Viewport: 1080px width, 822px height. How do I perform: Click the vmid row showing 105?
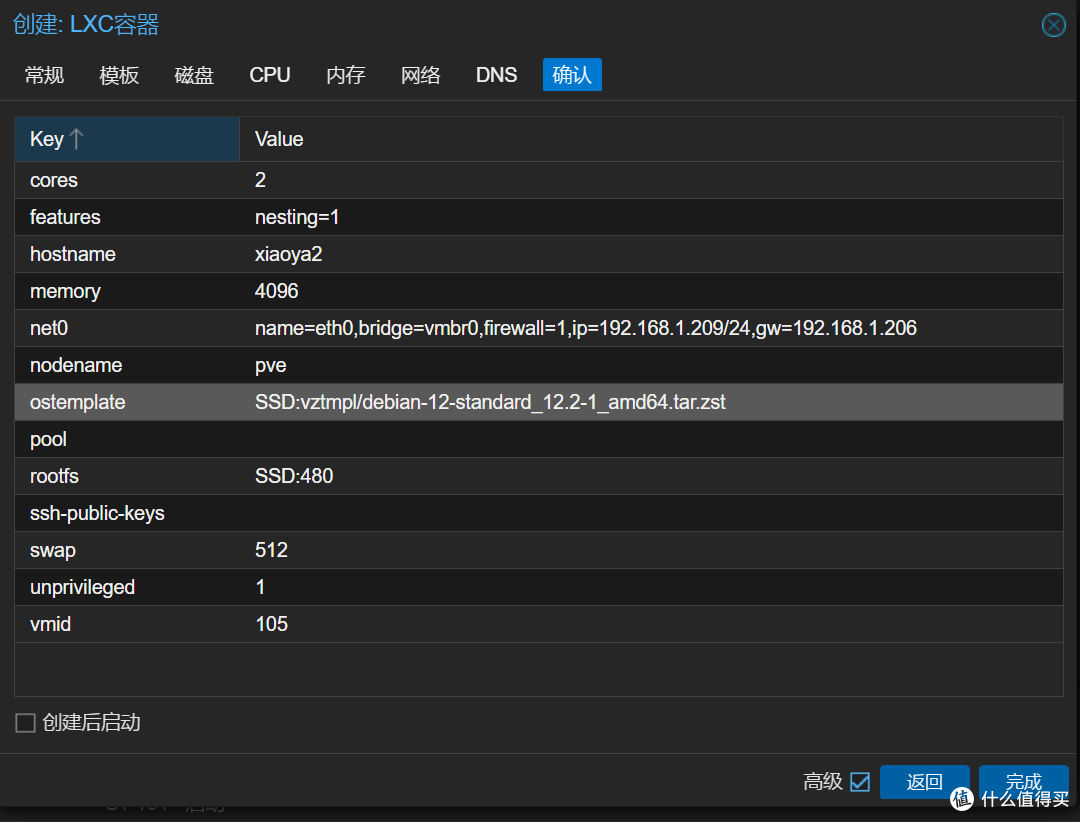[538, 624]
